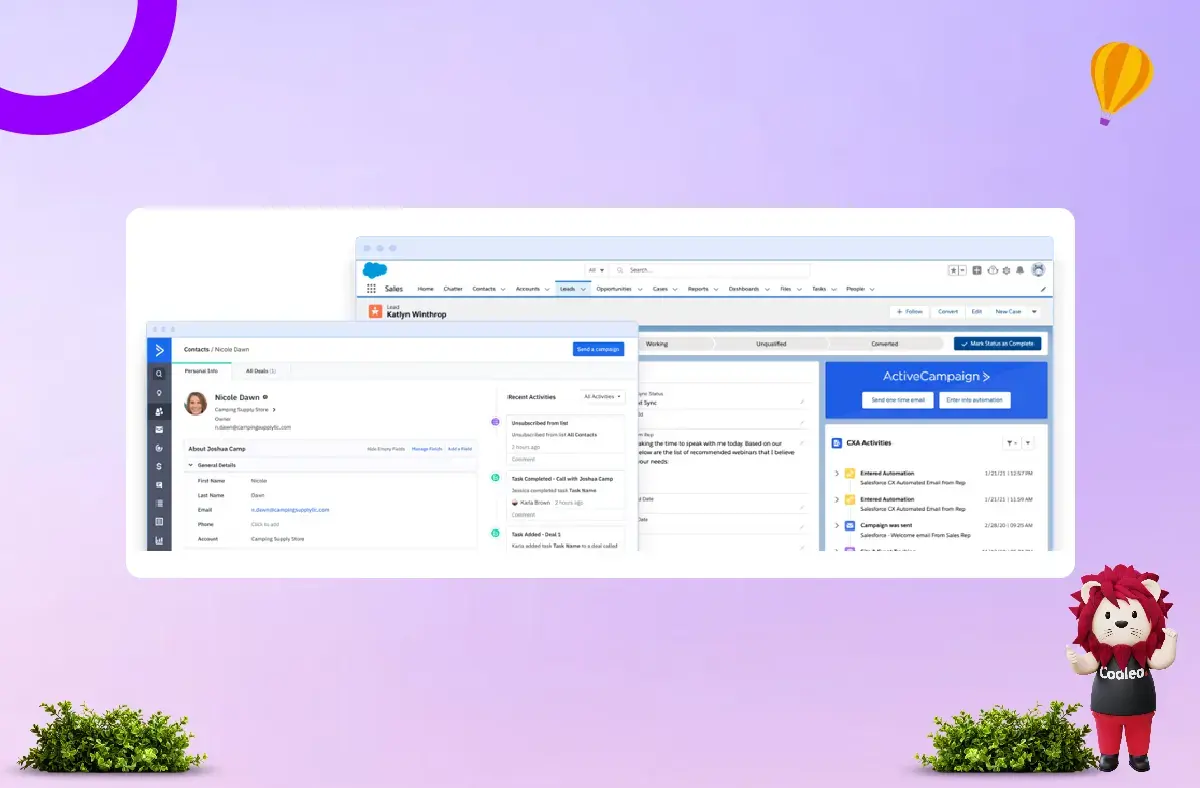Open search in the ActiveCampaign sidebar
1200x788 pixels.
point(159,374)
